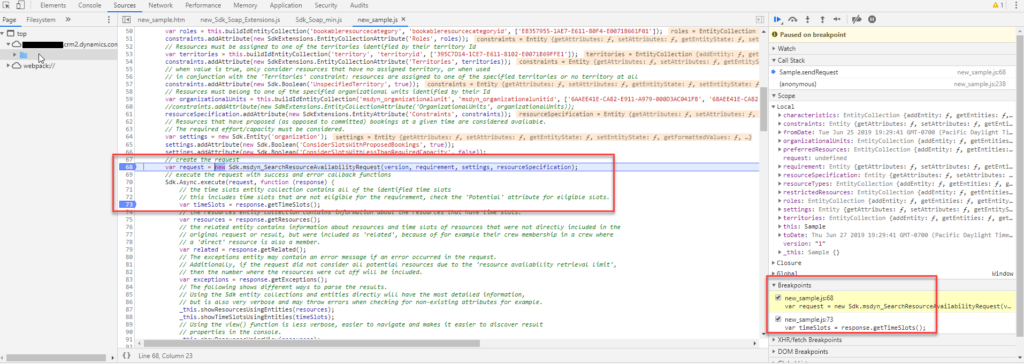Open the Performance panel tab
Screen dimensions: 1024x364
click(202, 5)
